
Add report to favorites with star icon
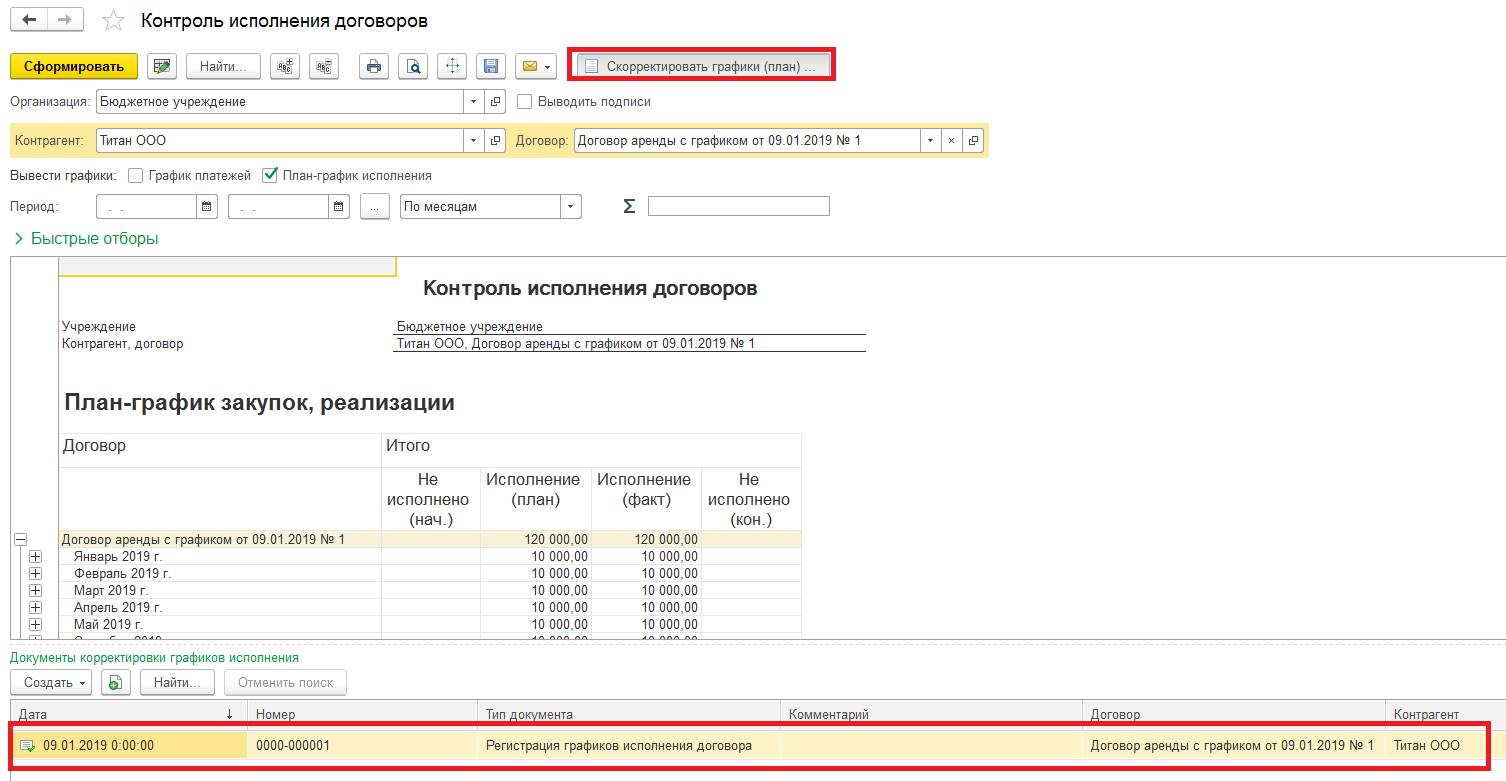click(x=114, y=21)
